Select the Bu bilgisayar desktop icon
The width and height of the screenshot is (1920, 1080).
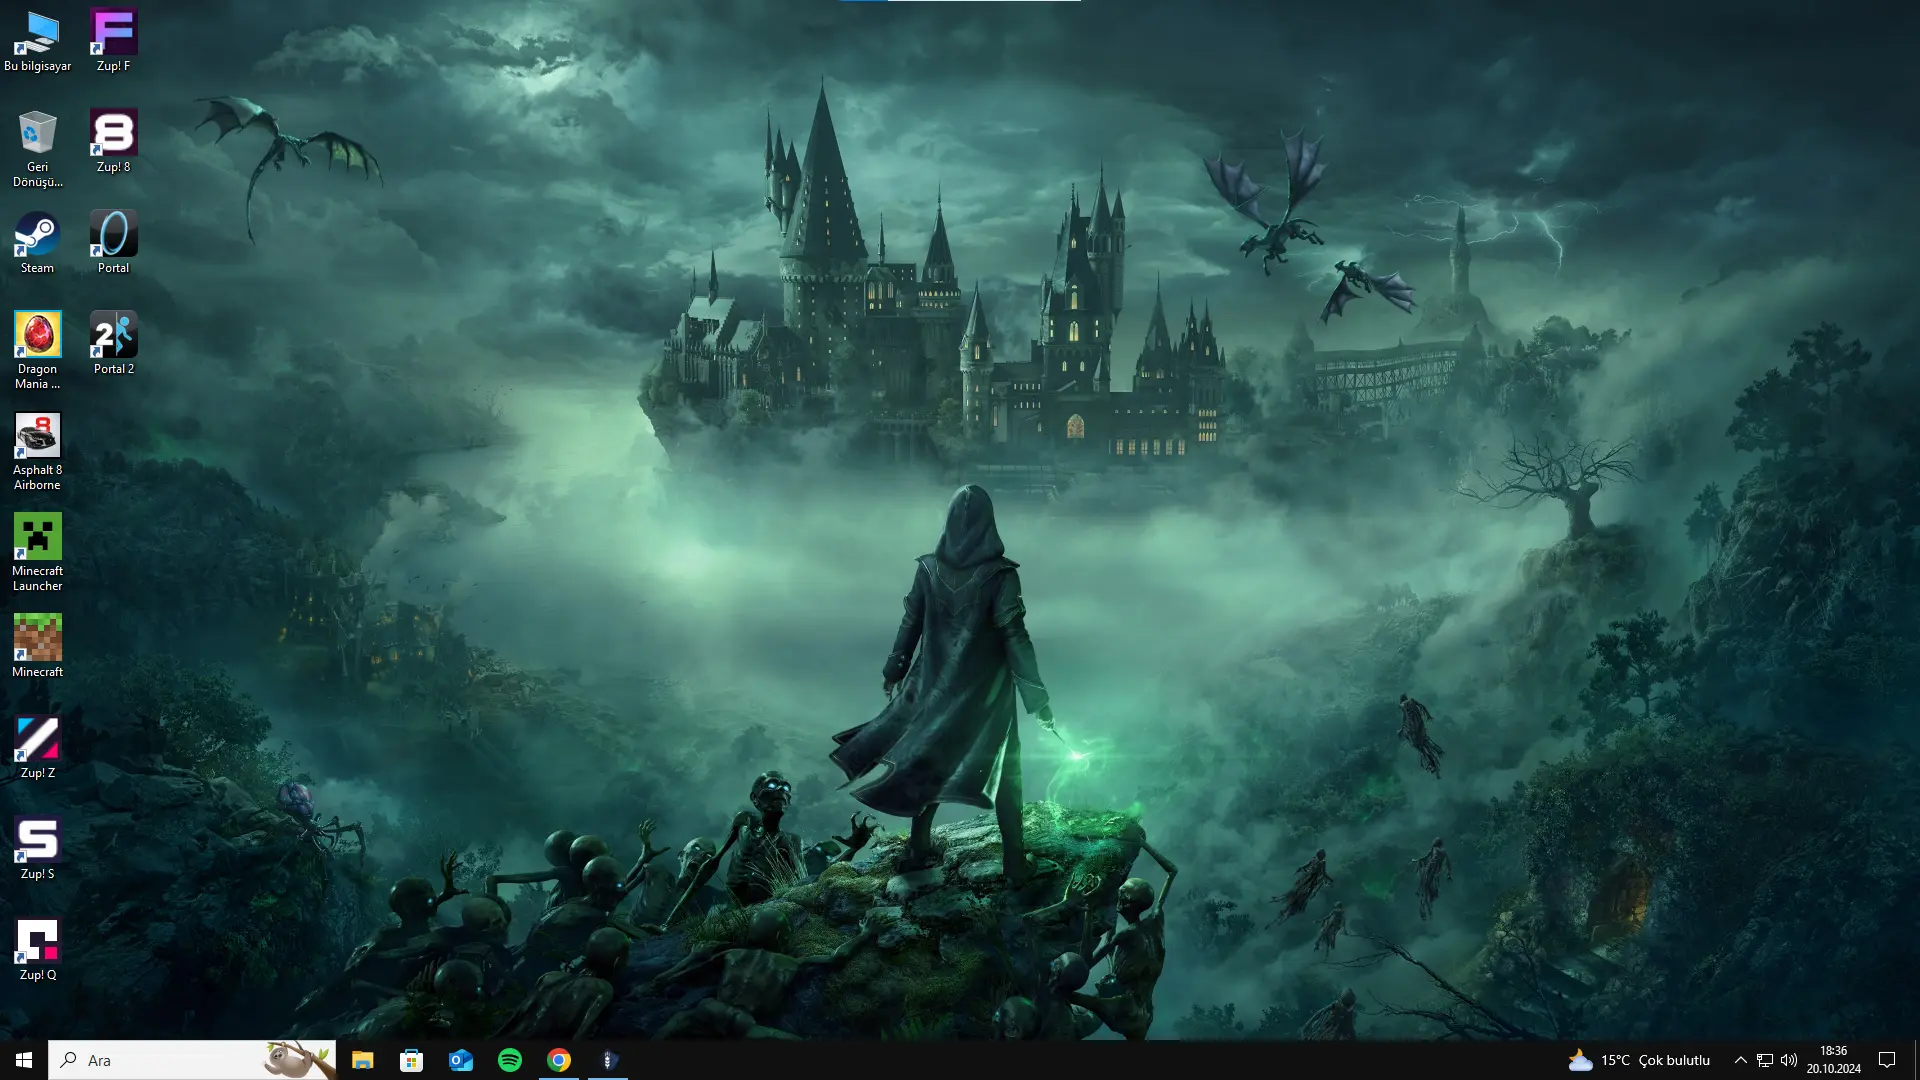click(37, 41)
